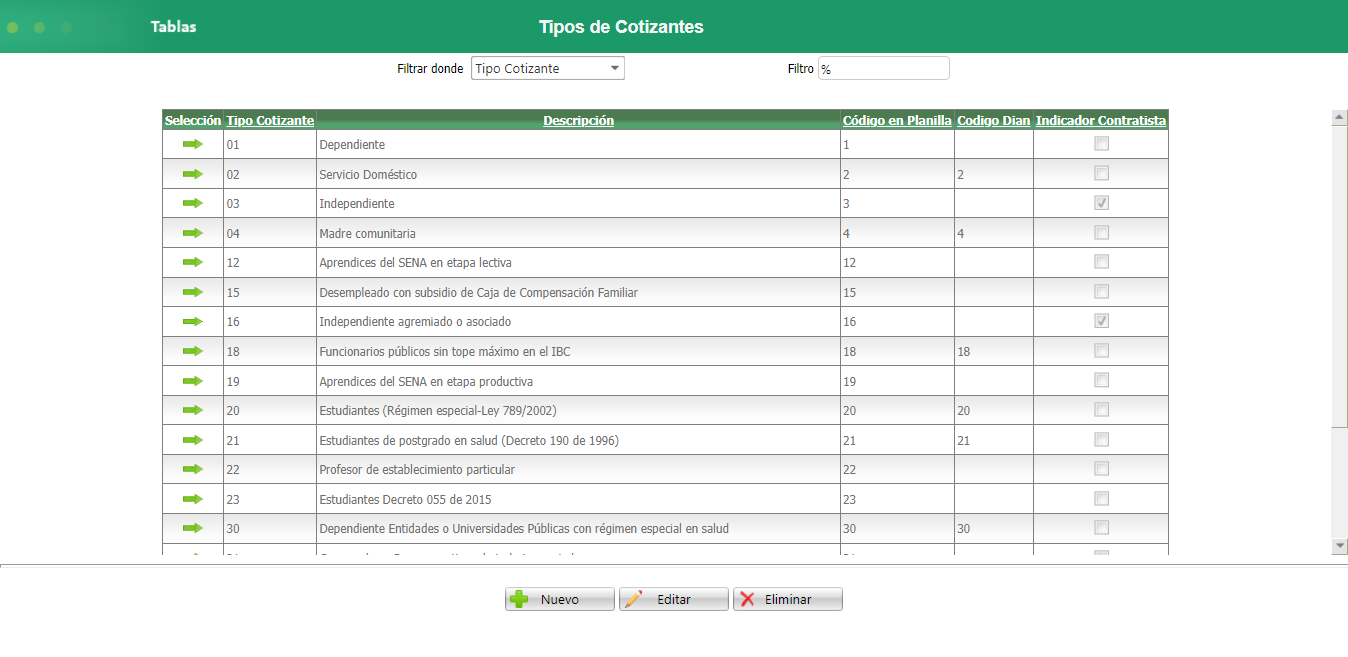Select the Estudiantes Régimen especial row arrow

click(x=193, y=410)
